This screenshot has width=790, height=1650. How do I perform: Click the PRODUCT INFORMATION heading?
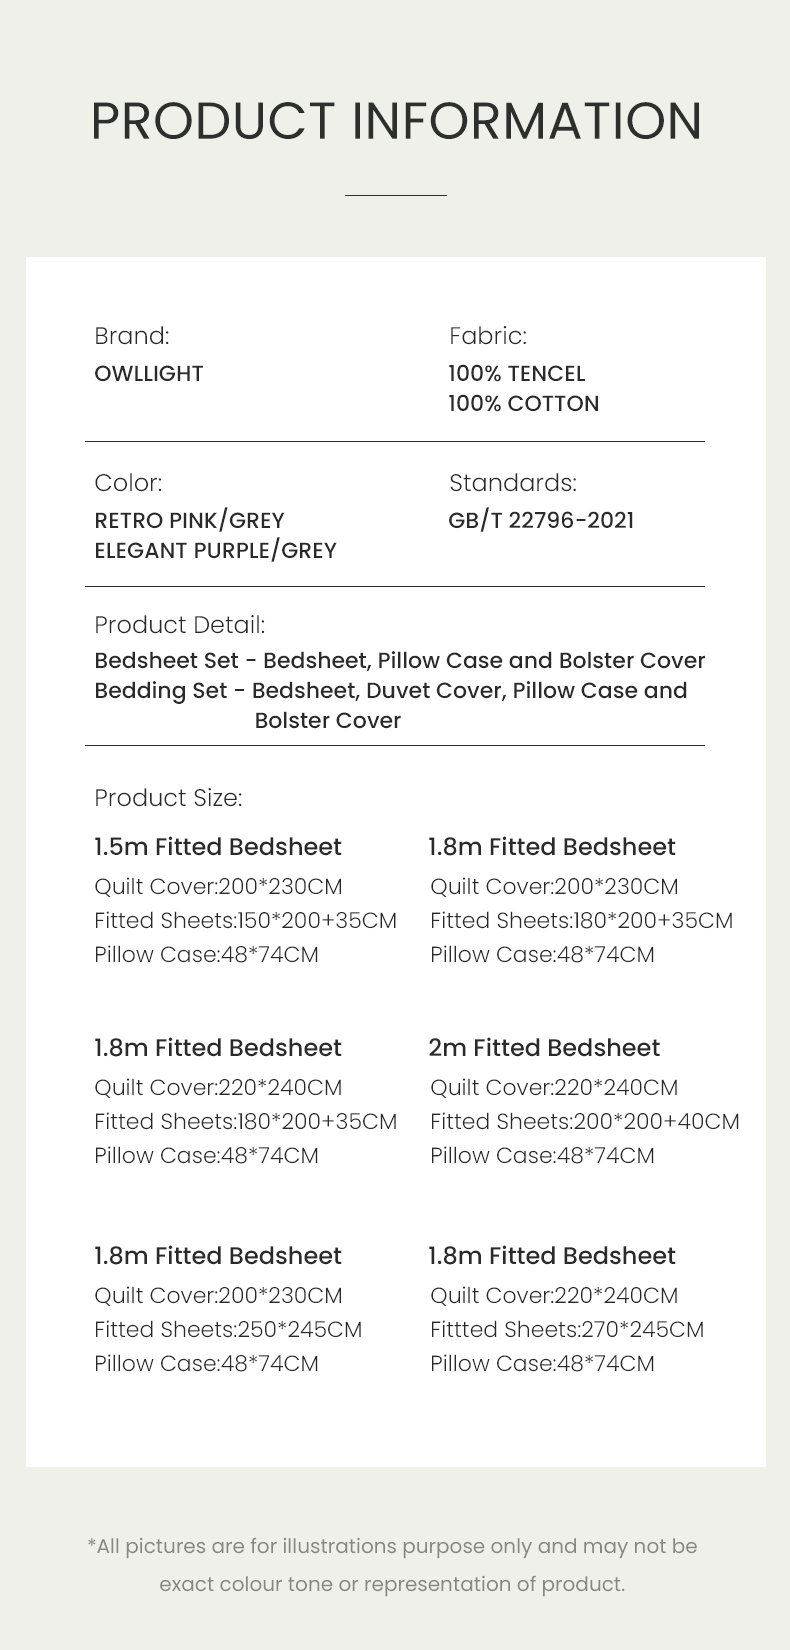(x=396, y=121)
